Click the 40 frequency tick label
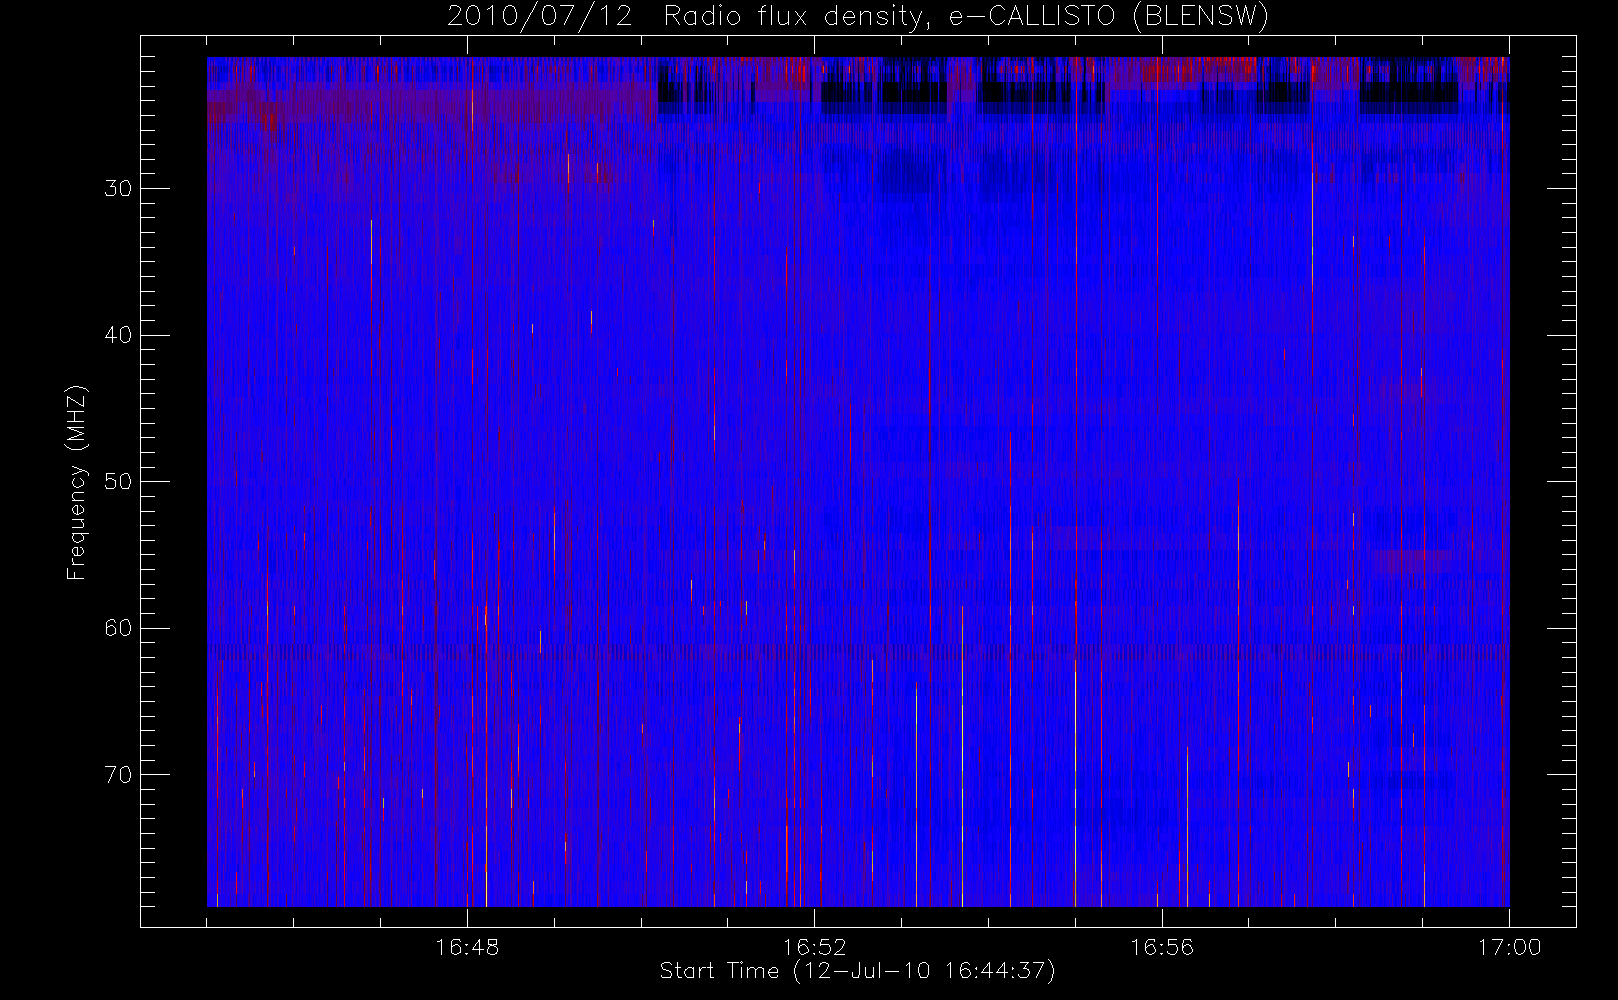The width and height of the screenshot is (1618, 1000). [x=118, y=335]
